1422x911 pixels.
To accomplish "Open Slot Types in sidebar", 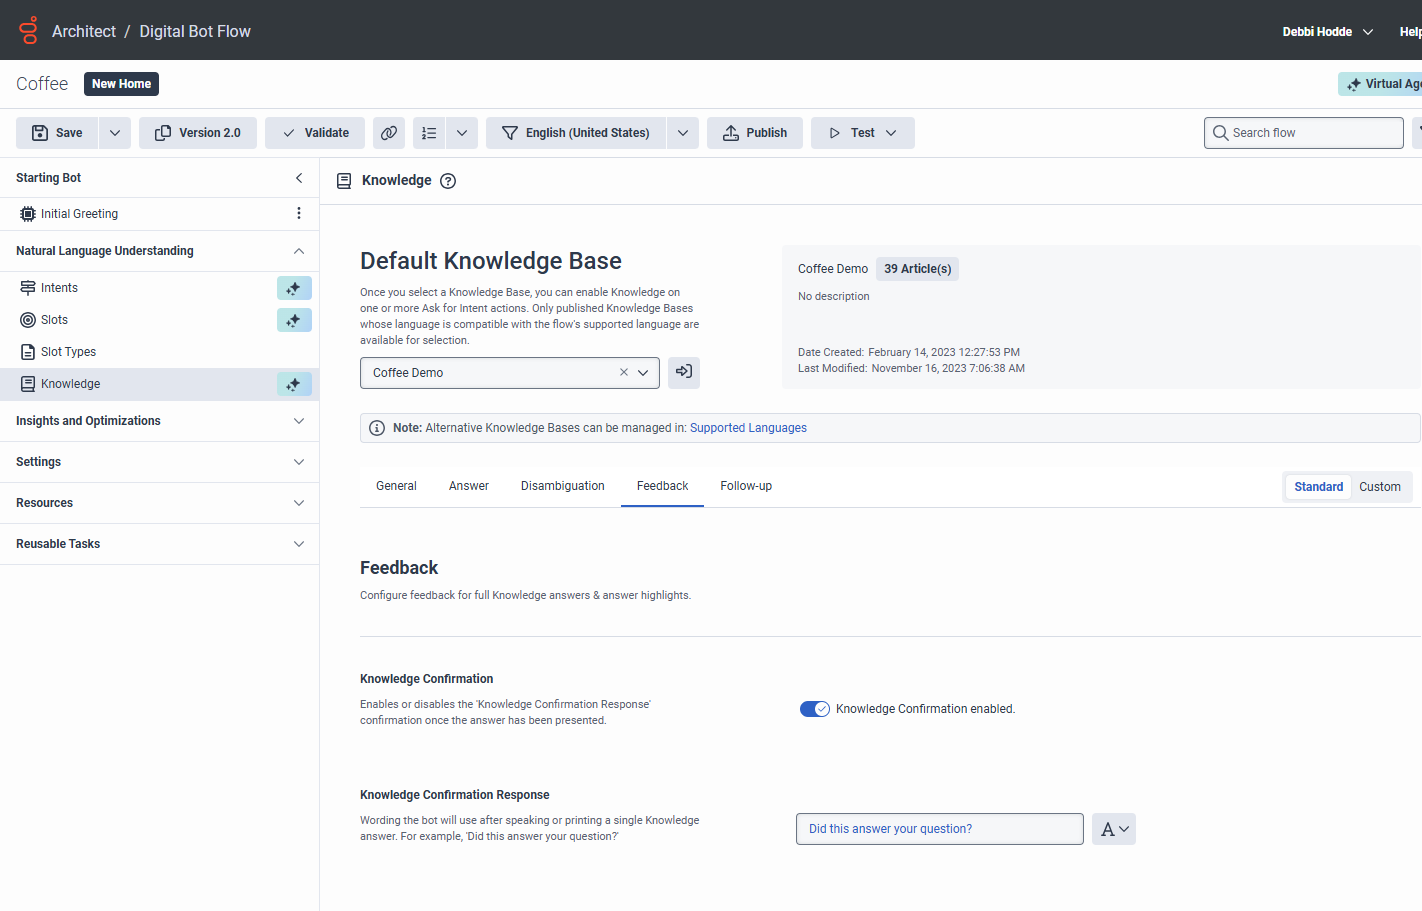I will [68, 352].
